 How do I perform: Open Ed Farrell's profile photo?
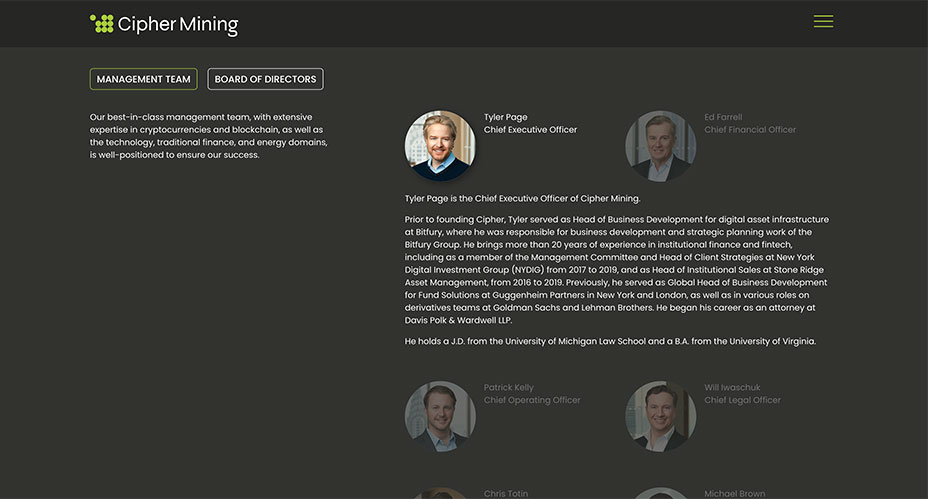tap(660, 146)
